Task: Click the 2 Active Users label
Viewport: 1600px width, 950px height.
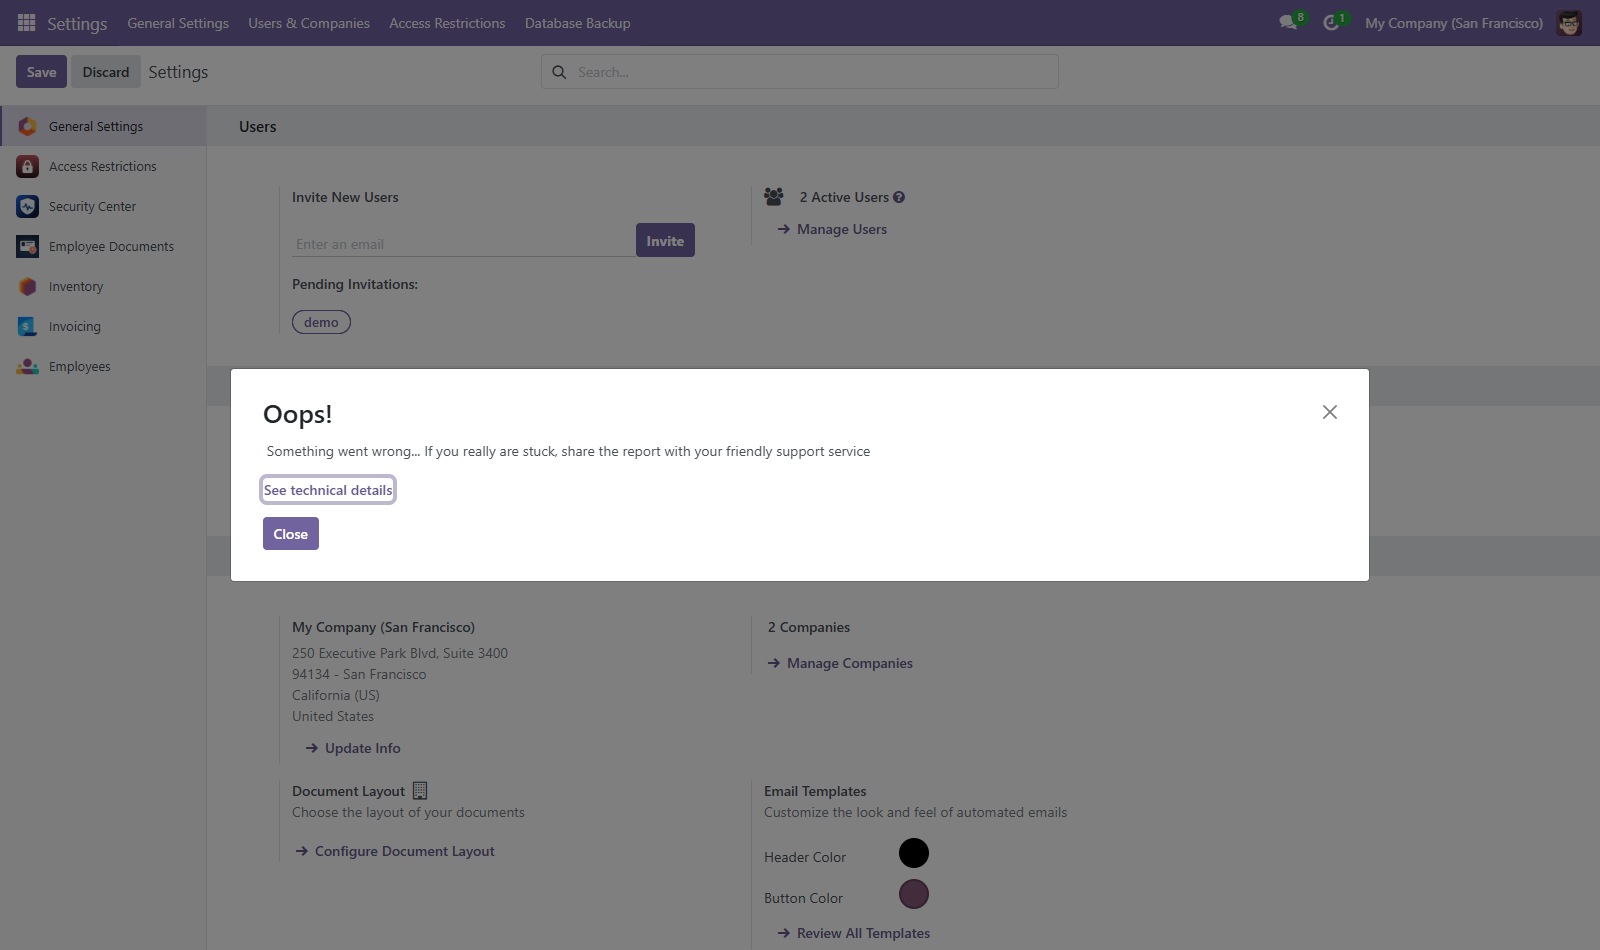Action: coord(844,197)
